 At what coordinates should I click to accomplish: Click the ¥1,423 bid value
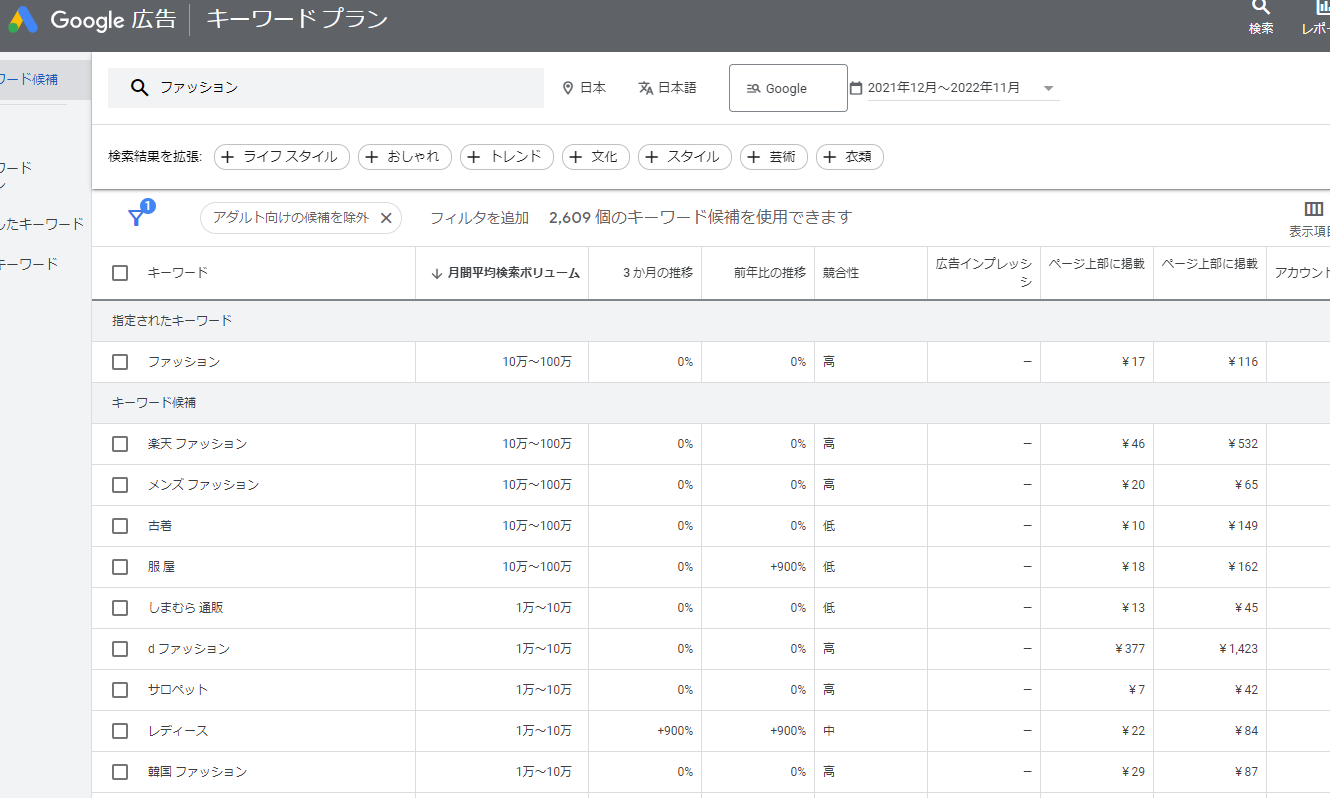click(x=1238, y=649)
